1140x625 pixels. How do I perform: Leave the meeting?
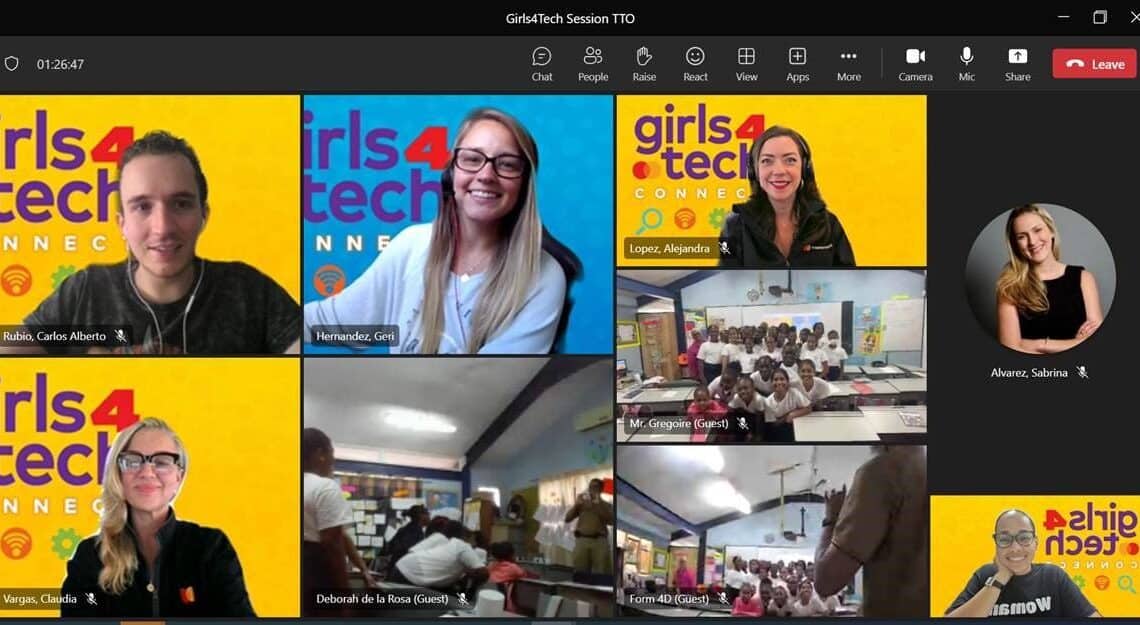point(1094,64)
